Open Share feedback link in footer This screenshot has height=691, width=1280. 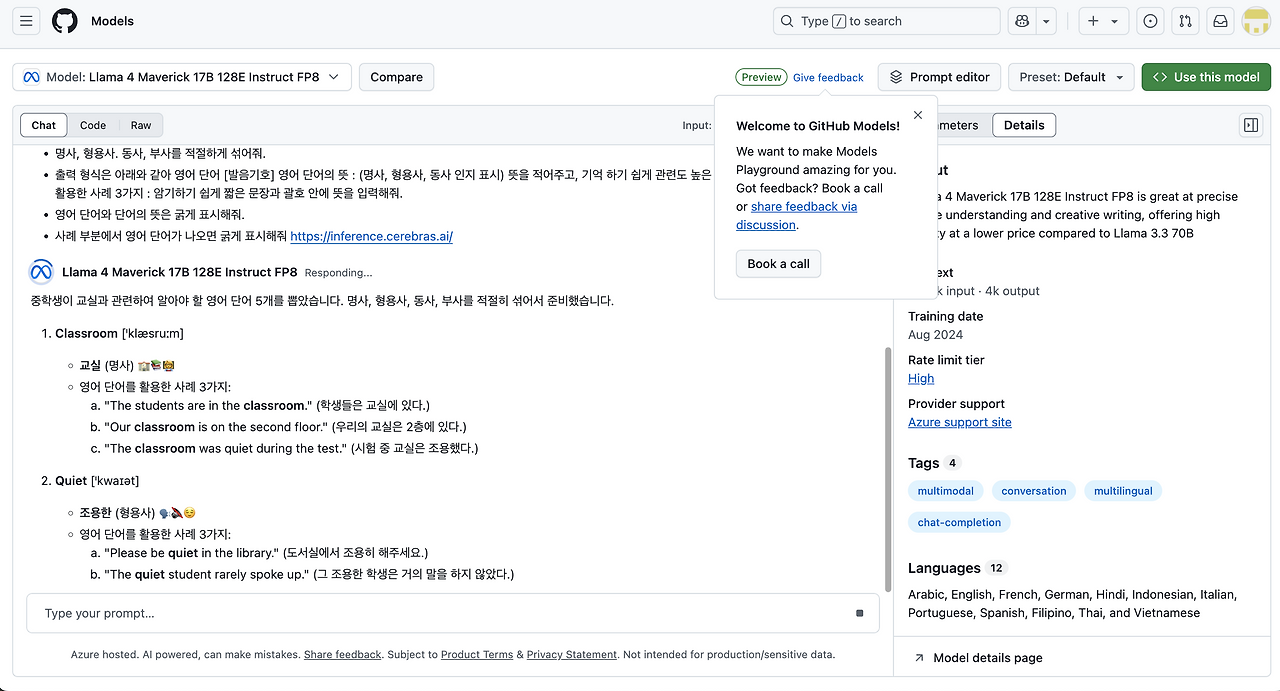[342, 655]
